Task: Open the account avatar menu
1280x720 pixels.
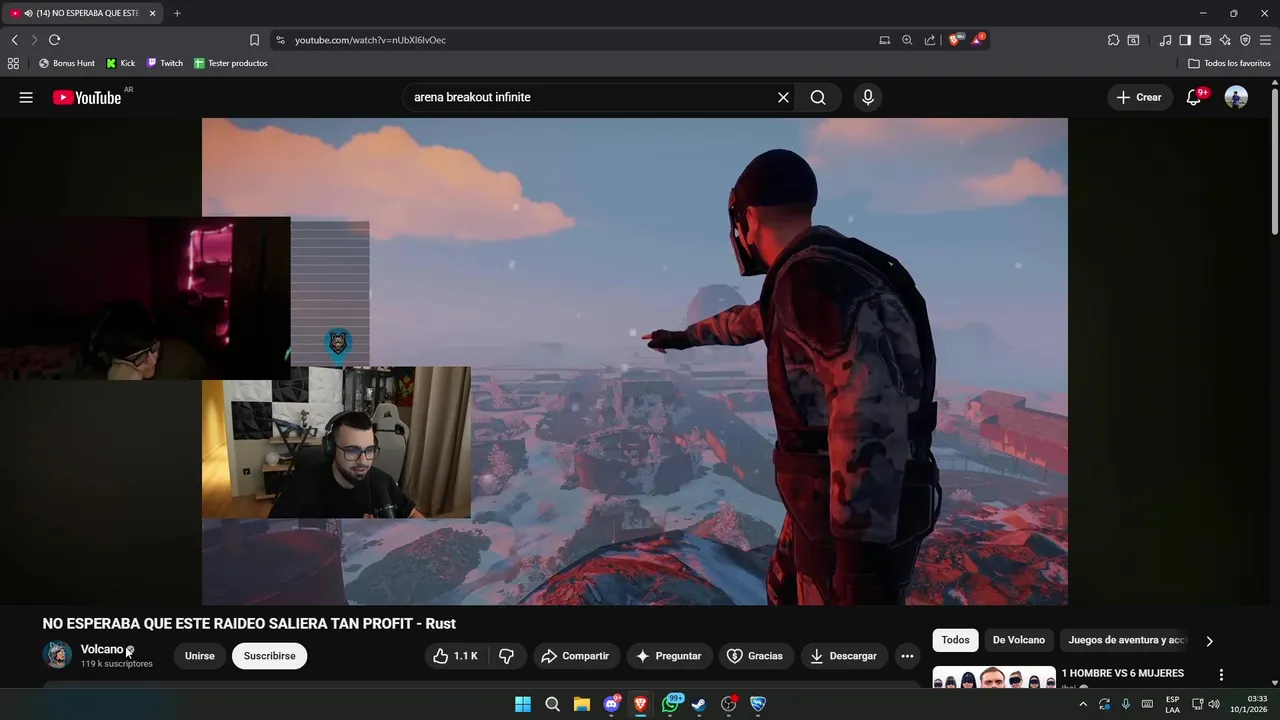Action: click(1236, 97)
